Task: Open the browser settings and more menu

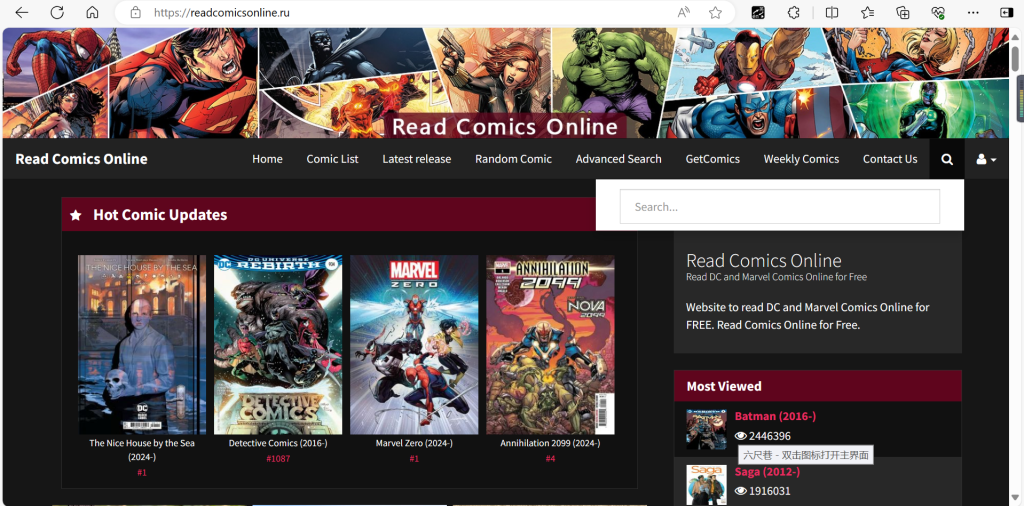Action: [973, 12]
